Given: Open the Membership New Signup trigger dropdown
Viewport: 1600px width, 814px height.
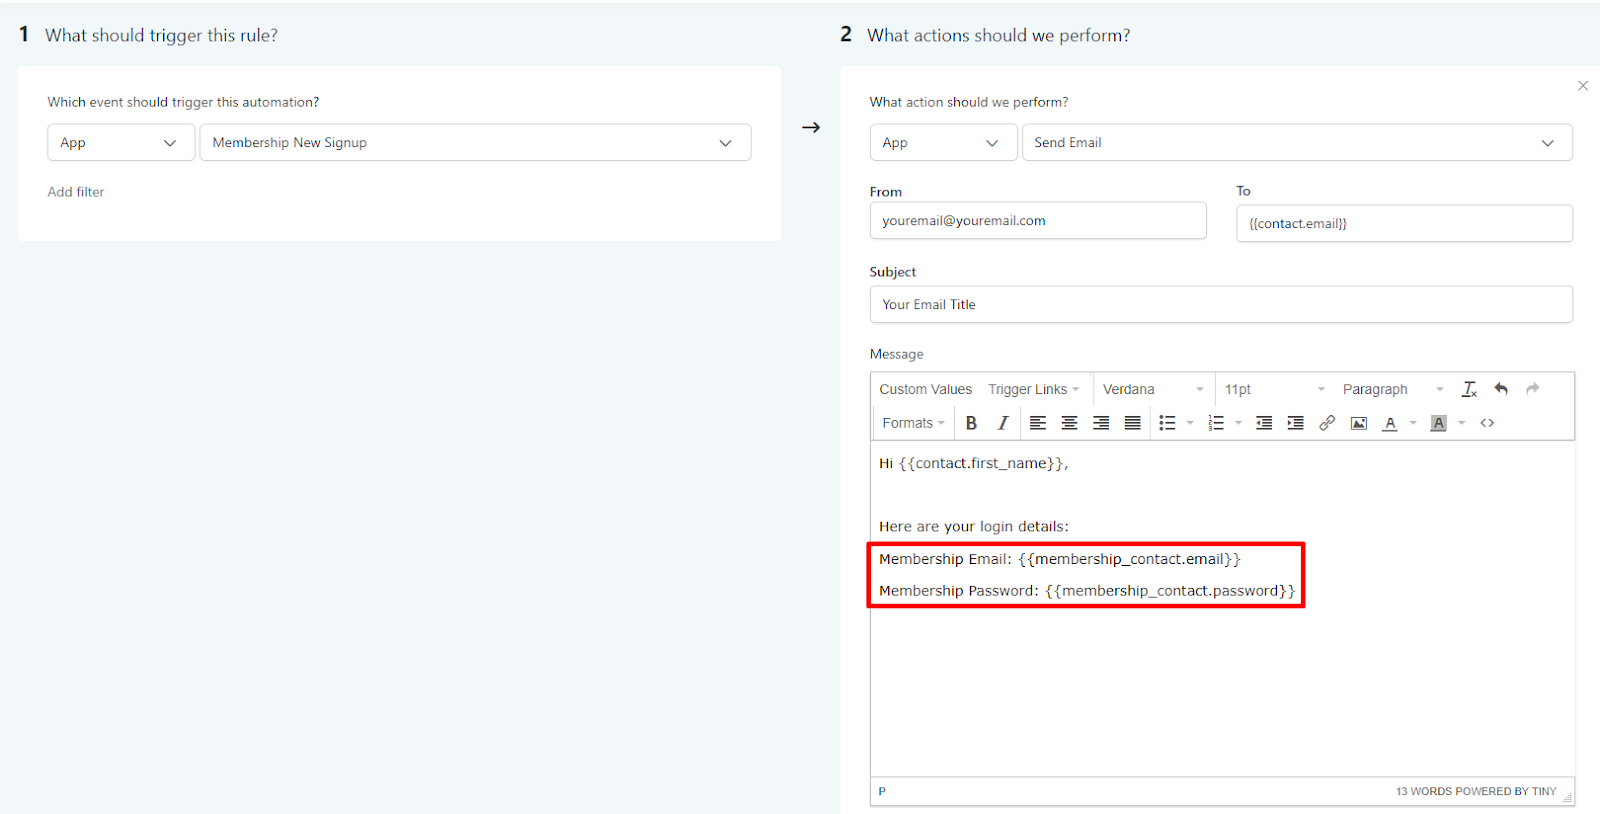Looking at the screenshot, I should 475,143.
